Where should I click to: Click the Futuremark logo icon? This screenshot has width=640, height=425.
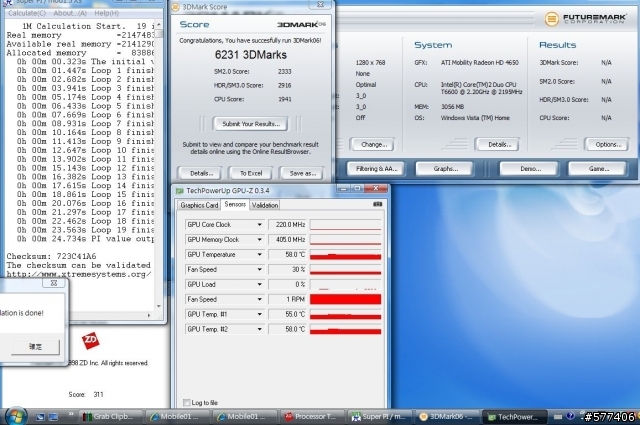[x=551, y=19]
